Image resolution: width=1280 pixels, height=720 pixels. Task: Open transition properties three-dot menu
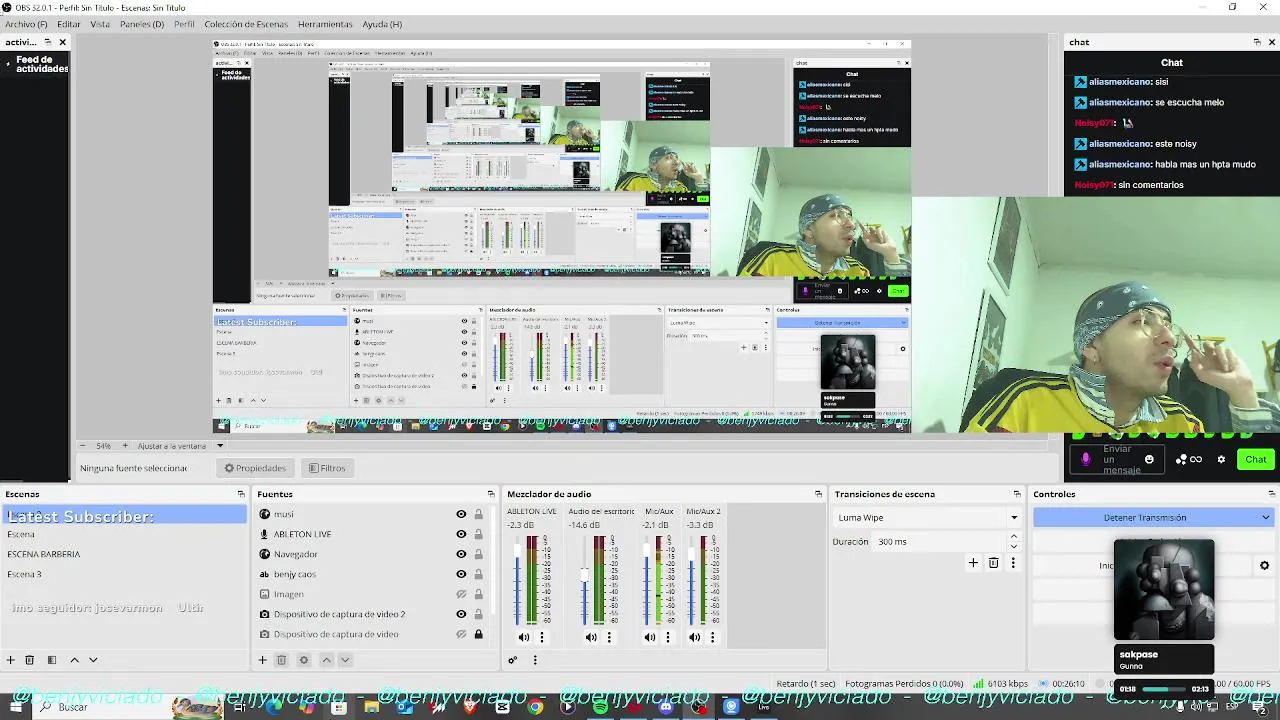1013,563
